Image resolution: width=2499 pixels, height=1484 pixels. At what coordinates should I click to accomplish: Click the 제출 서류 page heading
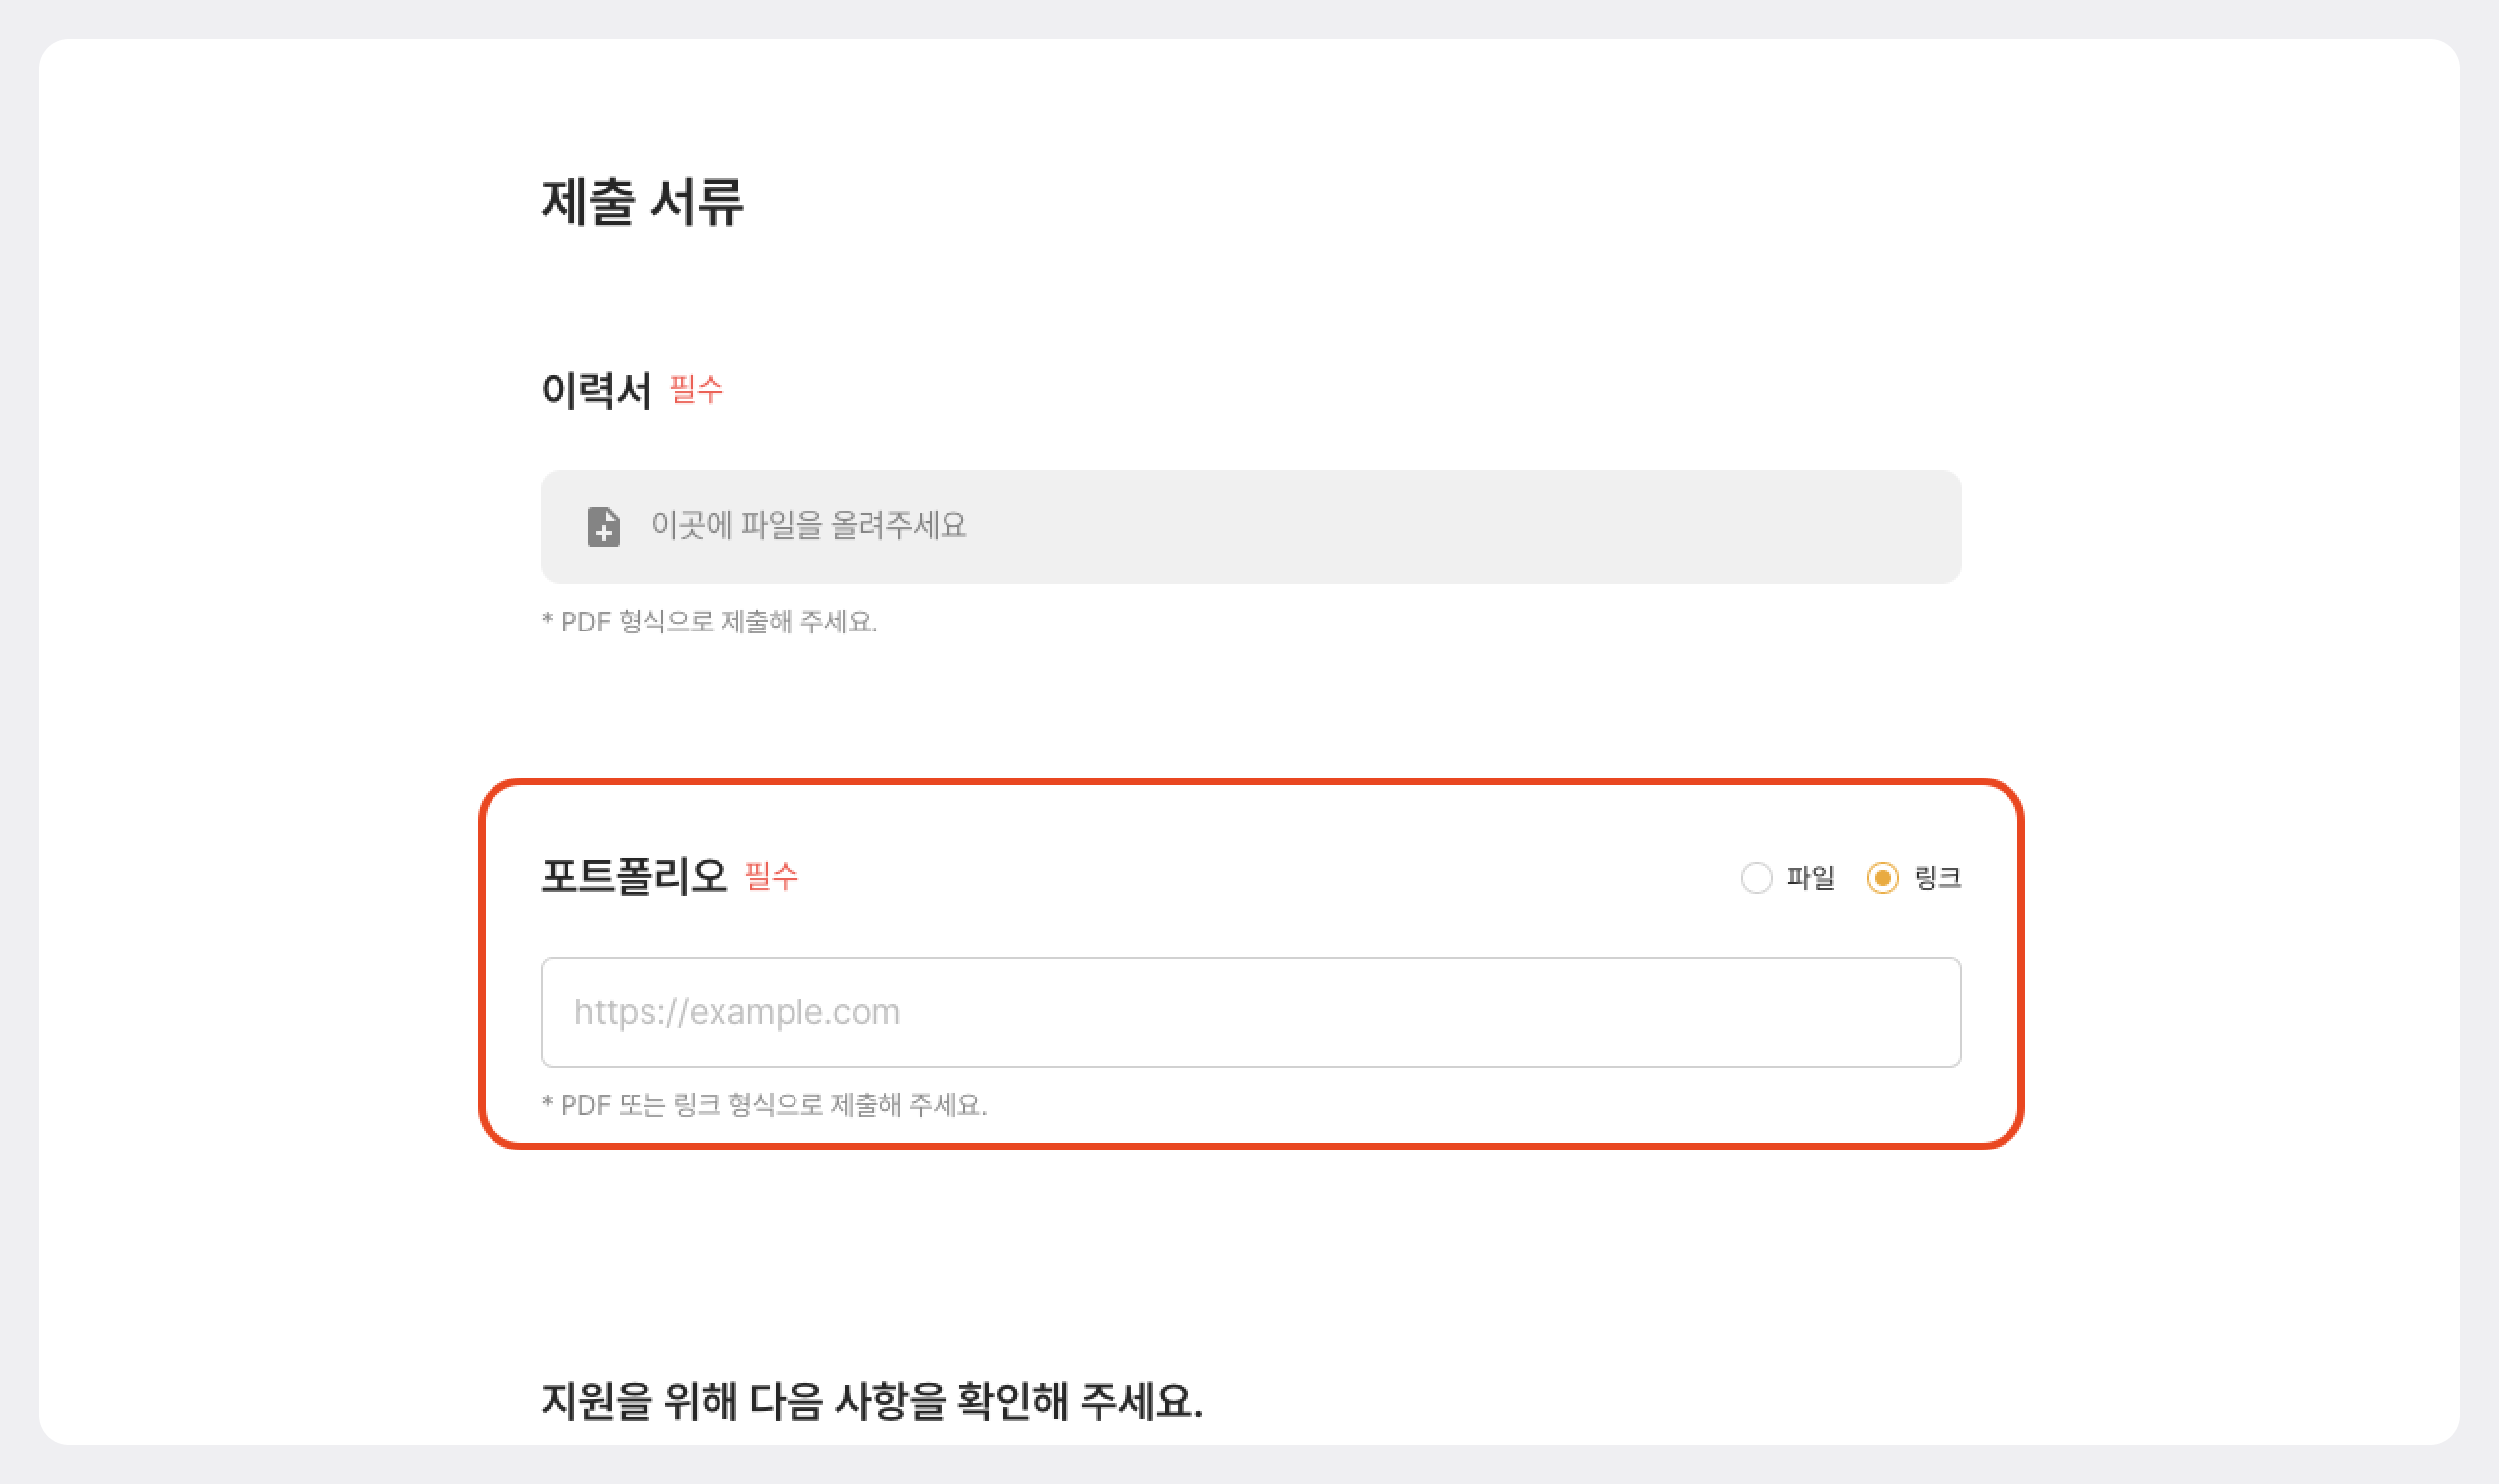point(642,202)
